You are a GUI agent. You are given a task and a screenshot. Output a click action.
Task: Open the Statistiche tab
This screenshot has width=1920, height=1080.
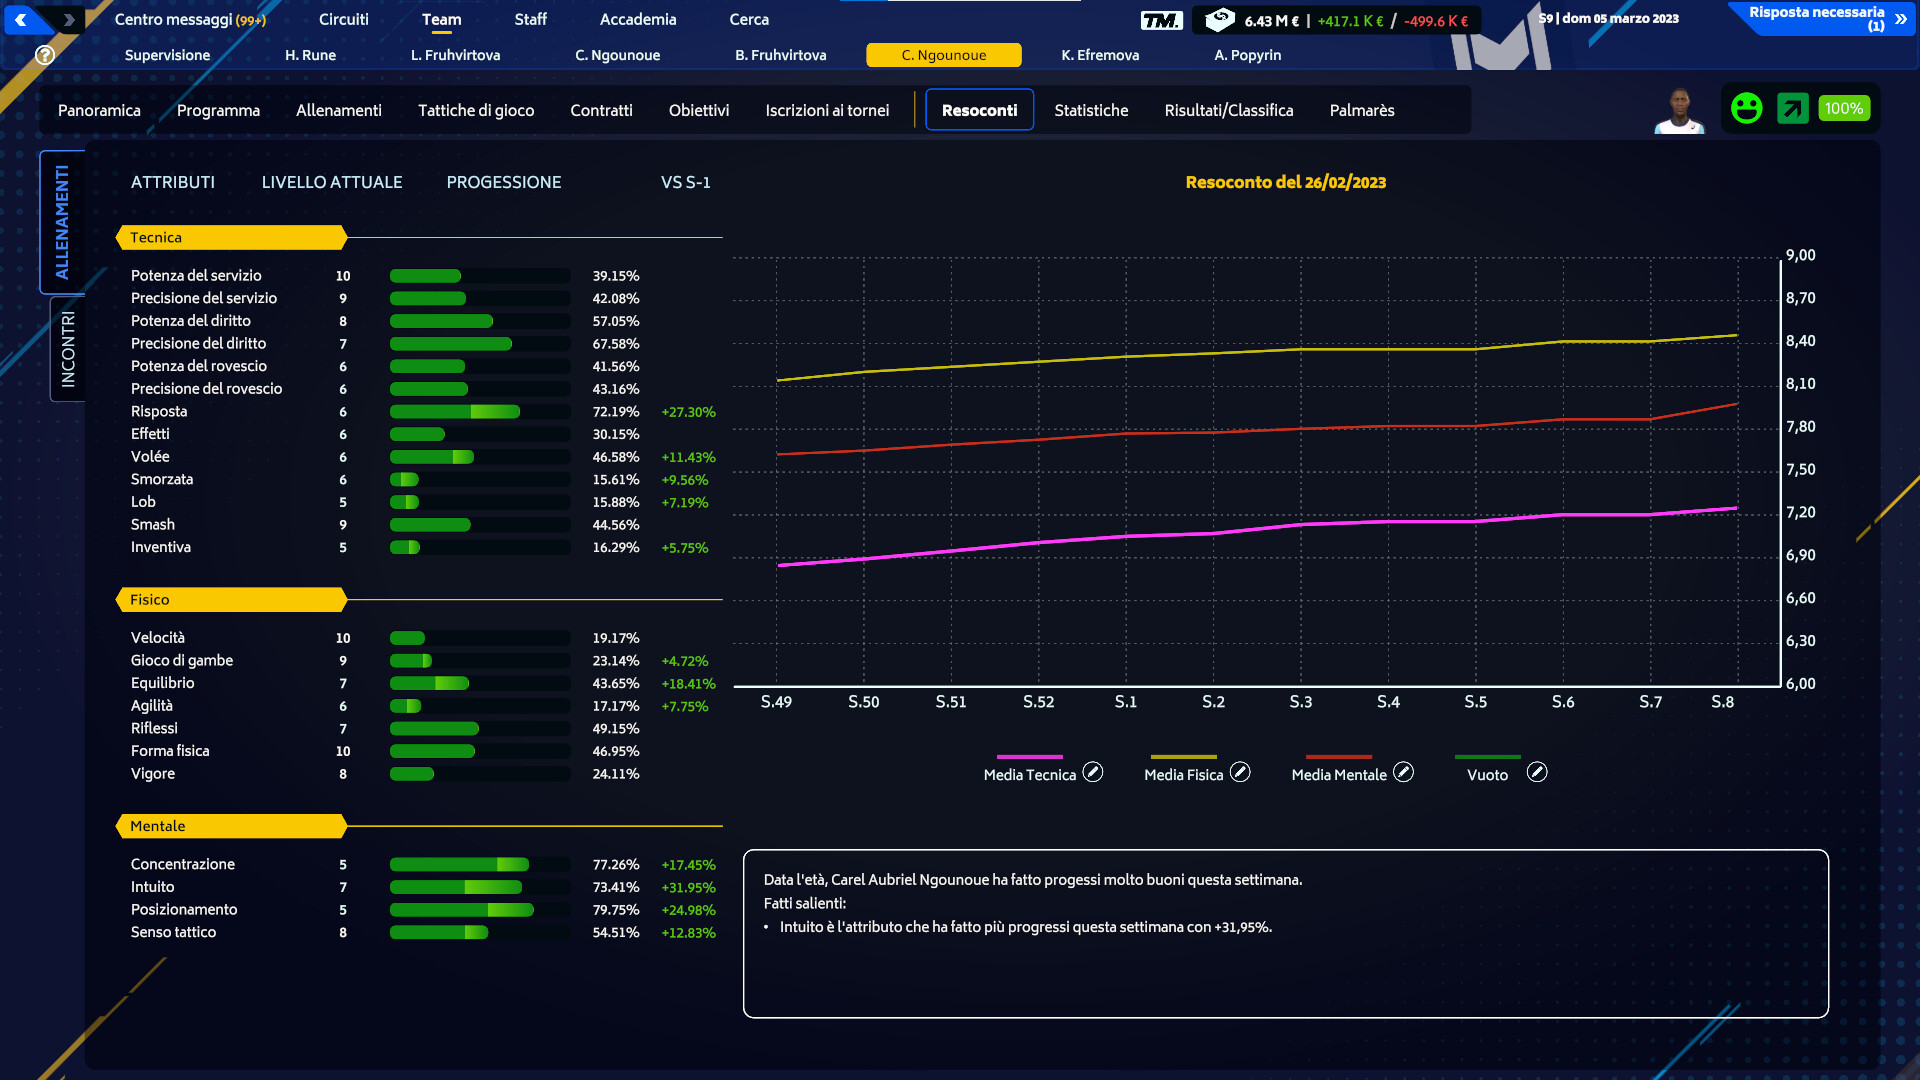(x=1091, y=110)
